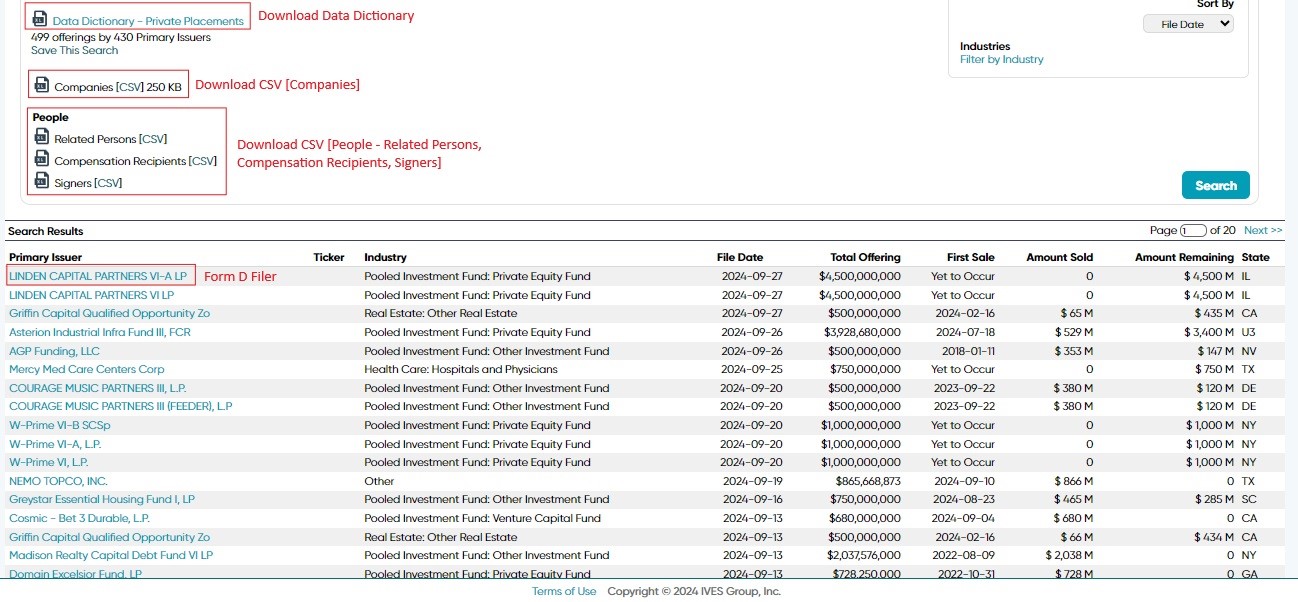Download Related Persons CSV
The height and width of the screenshot is (602, 1298).
pos(153,139)
